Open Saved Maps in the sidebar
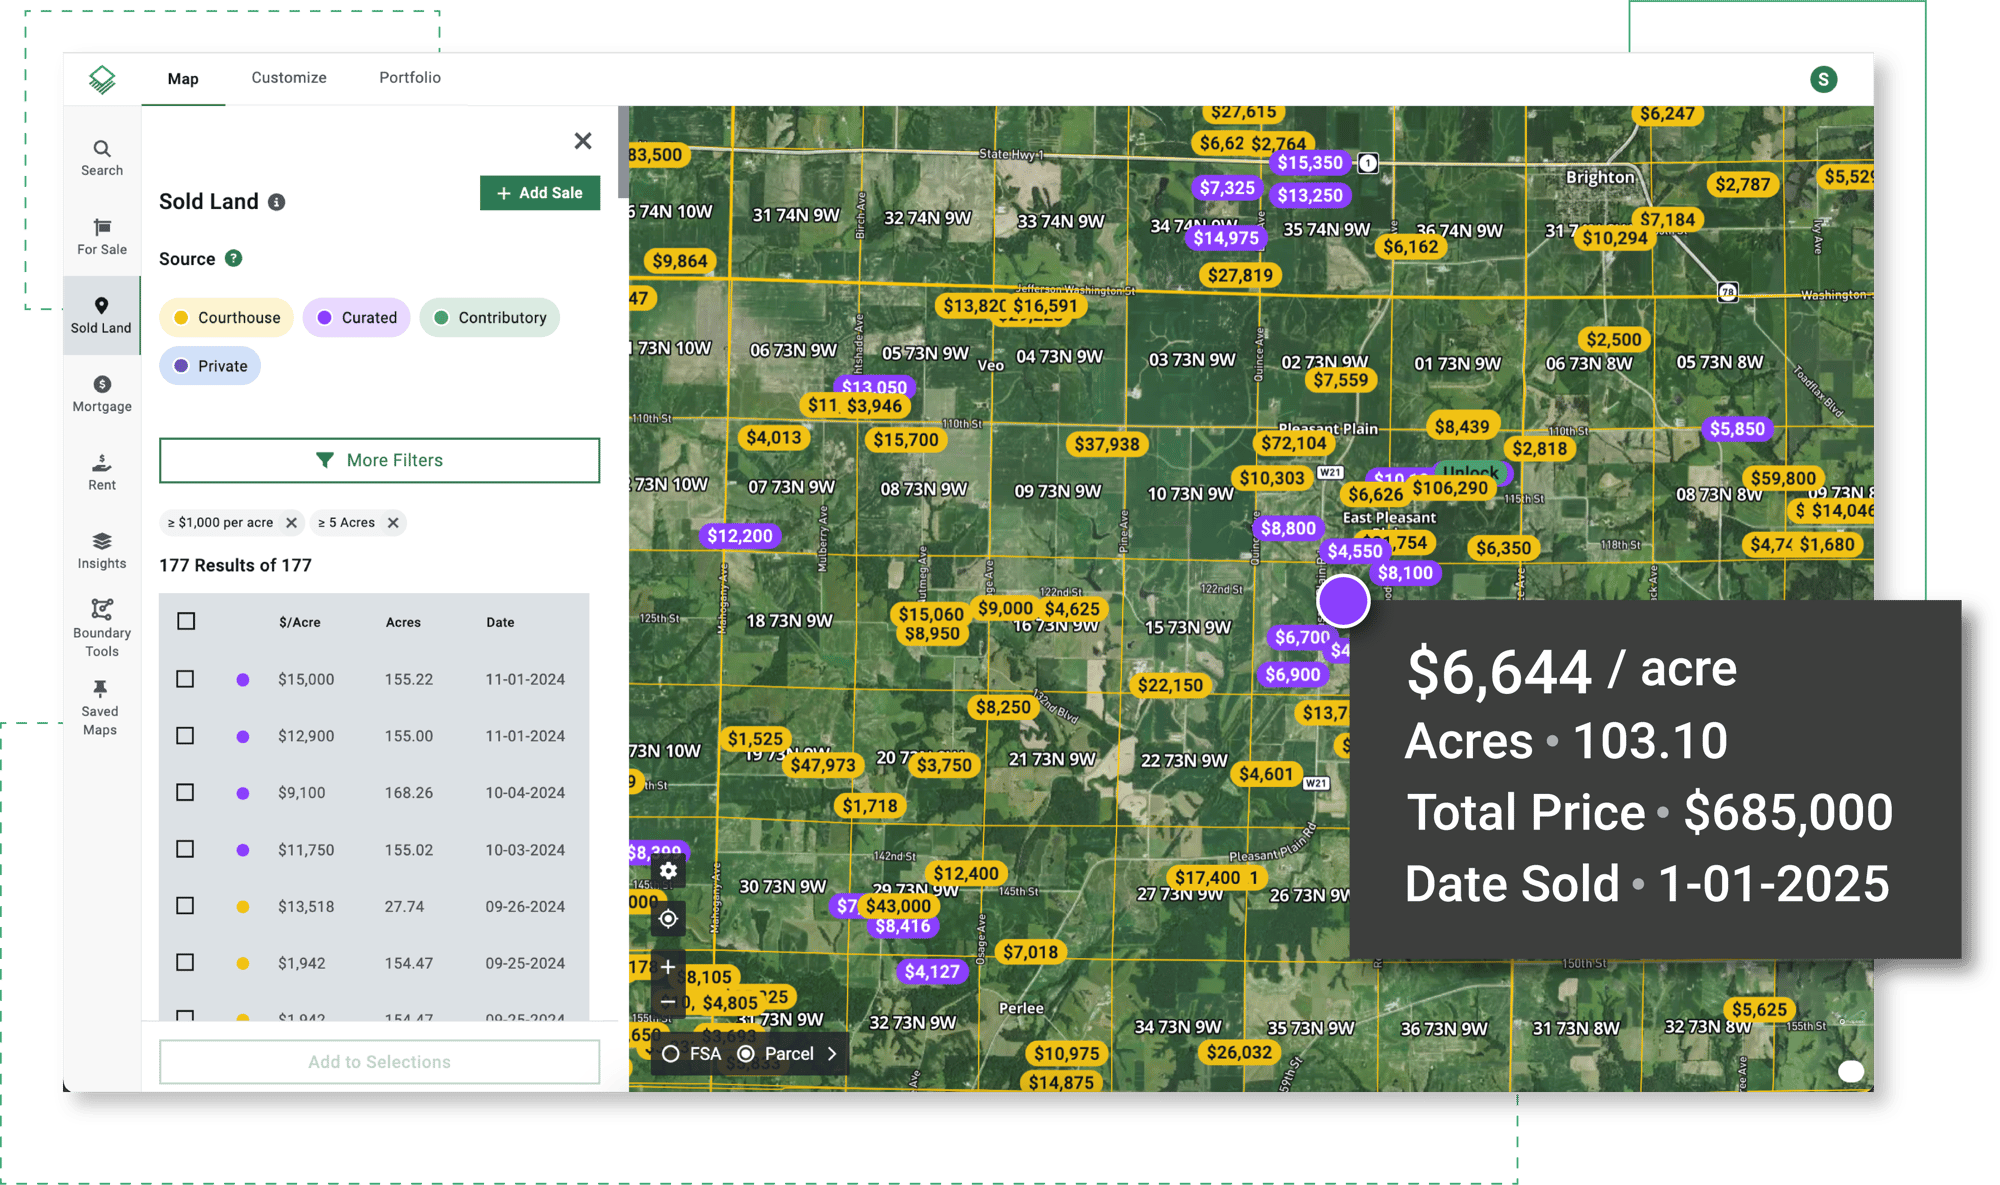2000x1185 pixels. [100, 707]
